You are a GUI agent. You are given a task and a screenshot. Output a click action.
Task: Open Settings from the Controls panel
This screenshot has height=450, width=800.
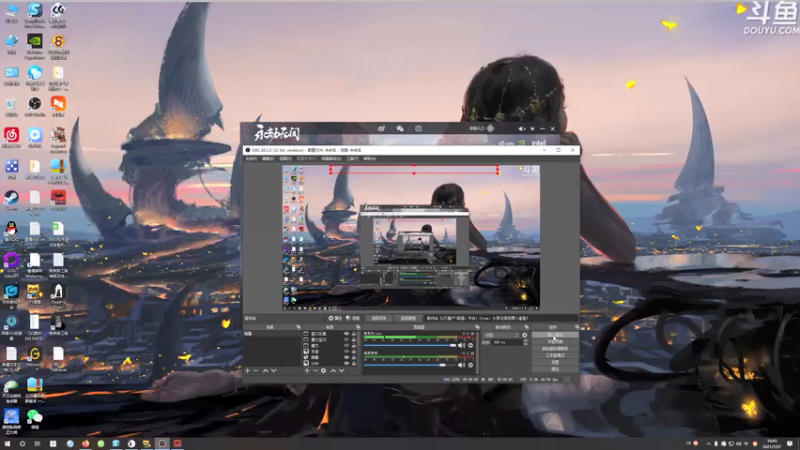(x=555, y=362)
